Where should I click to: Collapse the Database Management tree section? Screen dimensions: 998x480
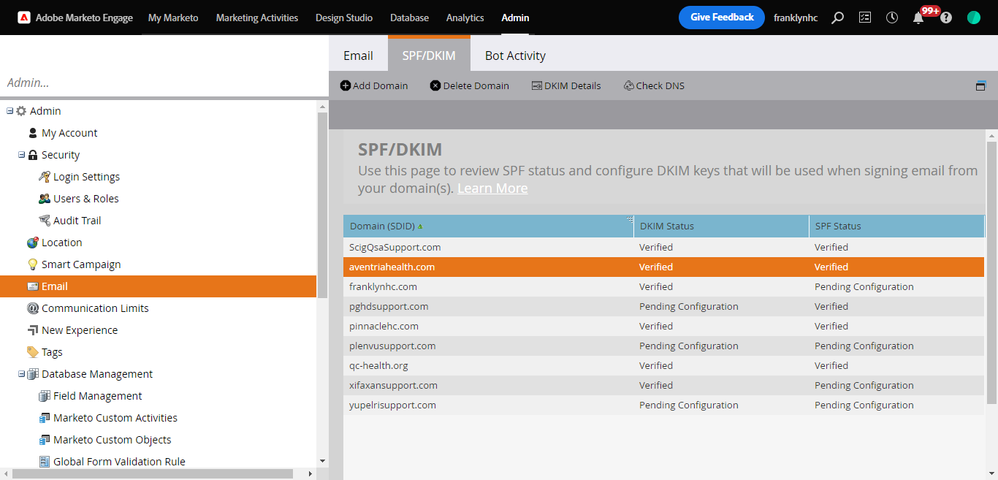point(21,374)
